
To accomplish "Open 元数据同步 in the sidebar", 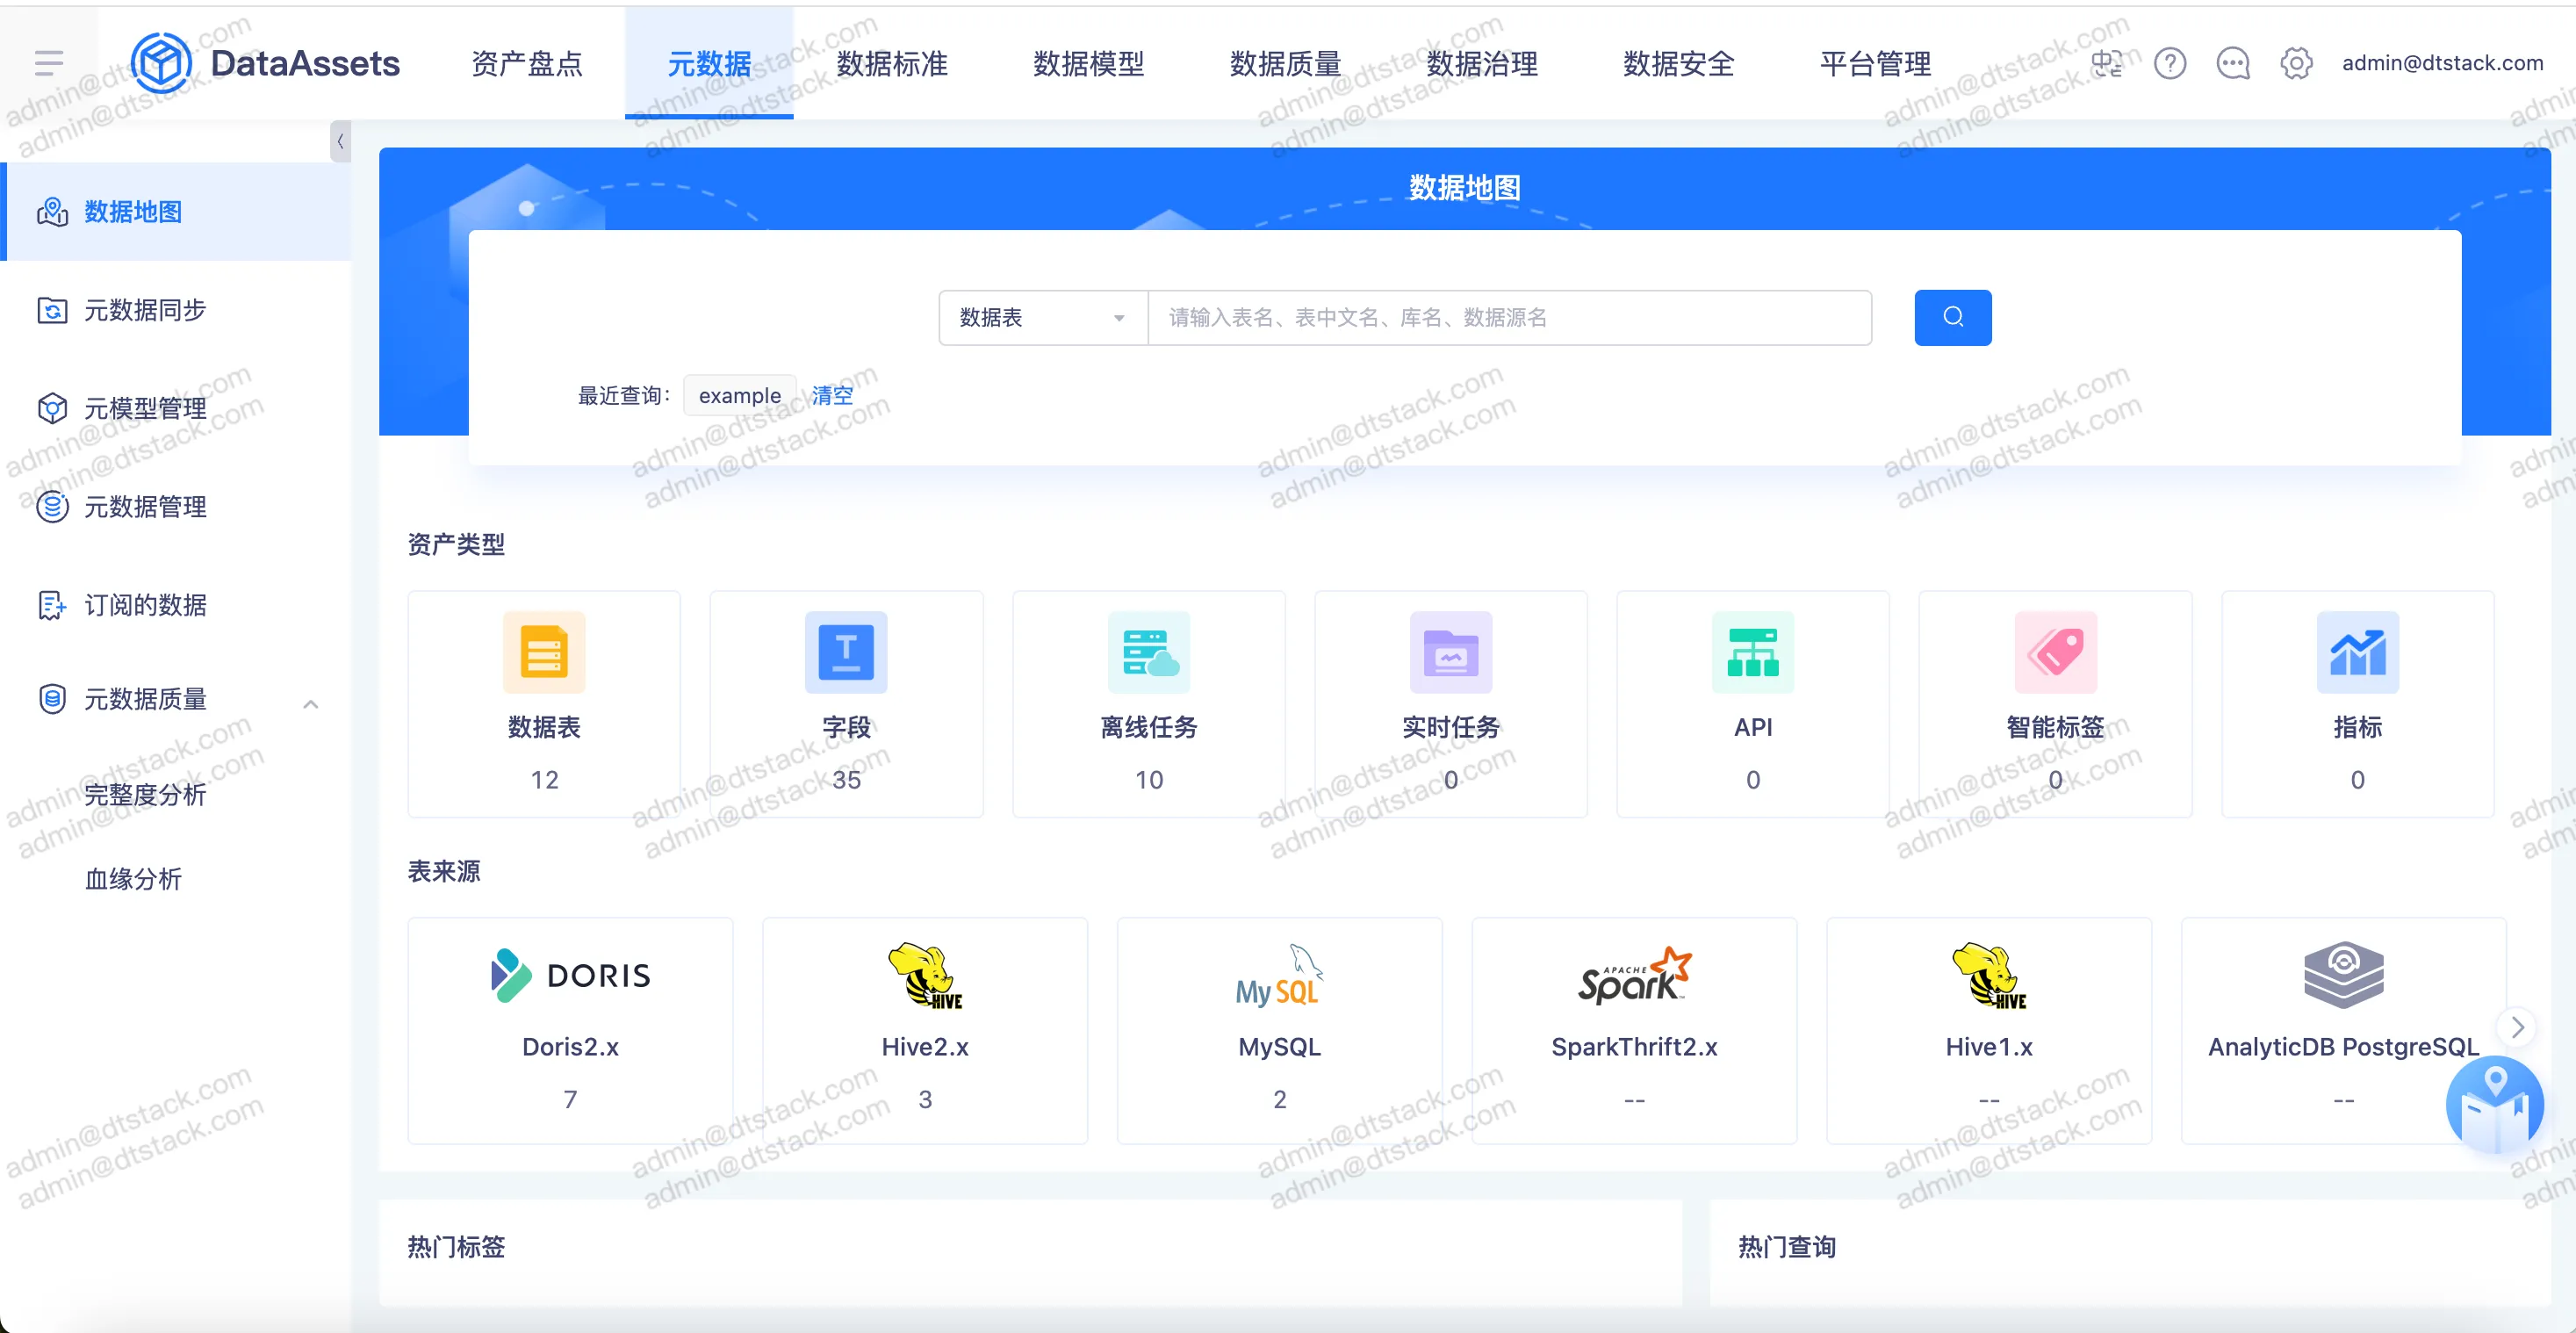I will pos(145,310).
